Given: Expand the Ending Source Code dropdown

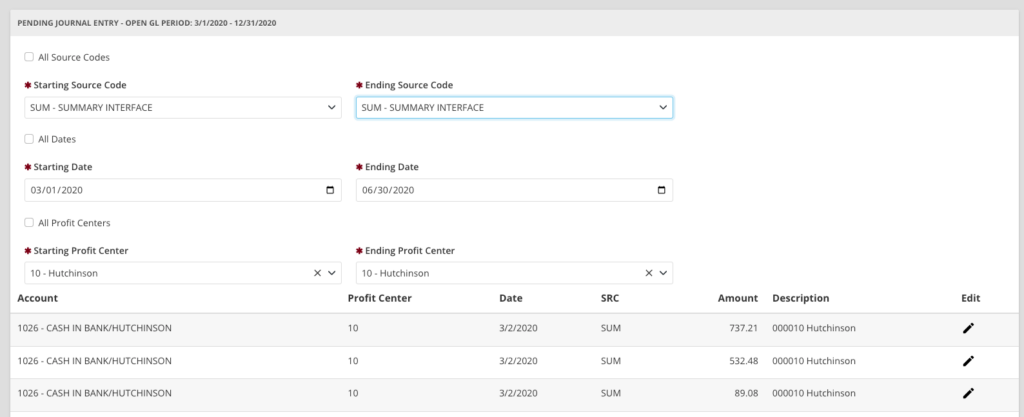Looking at the screenshot, I should click(514, 108).
